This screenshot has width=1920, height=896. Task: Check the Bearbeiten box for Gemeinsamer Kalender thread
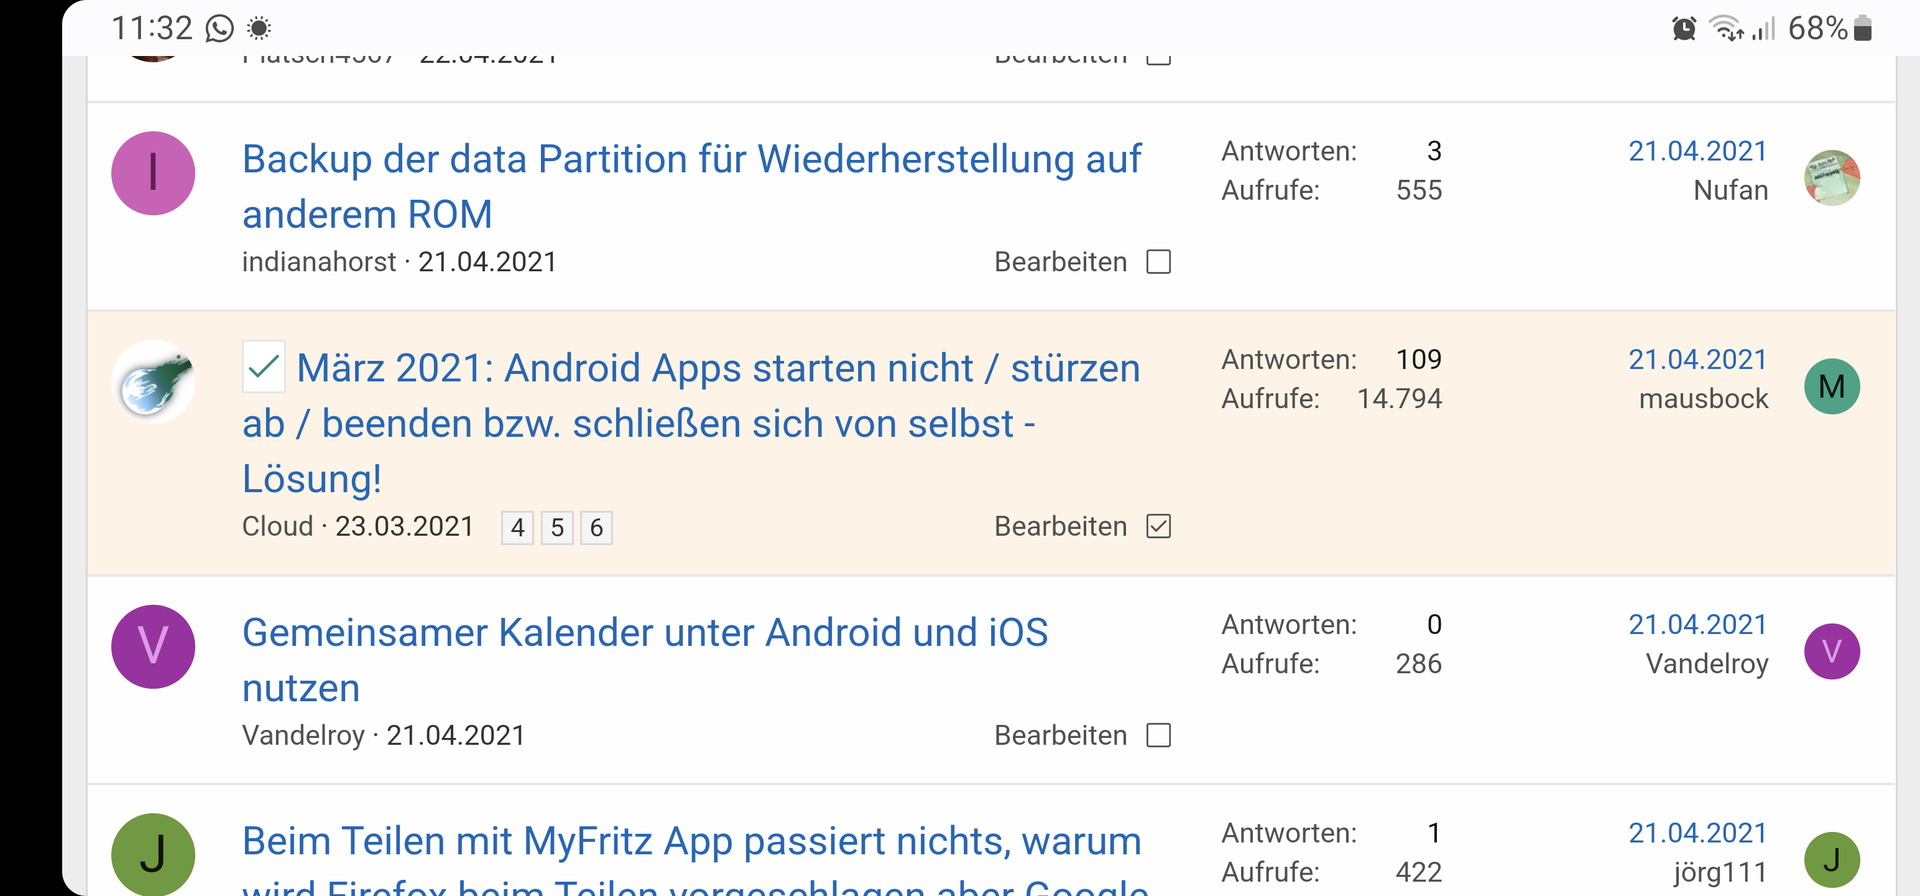tap(1158, 736)
